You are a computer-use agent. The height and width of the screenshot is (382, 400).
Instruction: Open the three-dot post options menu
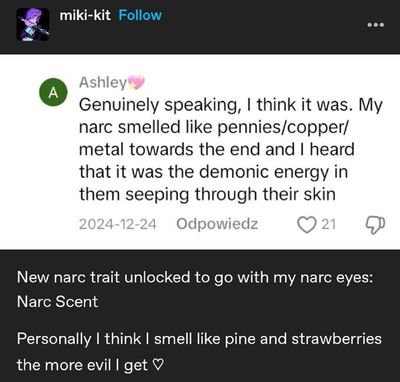pos(376,25)
